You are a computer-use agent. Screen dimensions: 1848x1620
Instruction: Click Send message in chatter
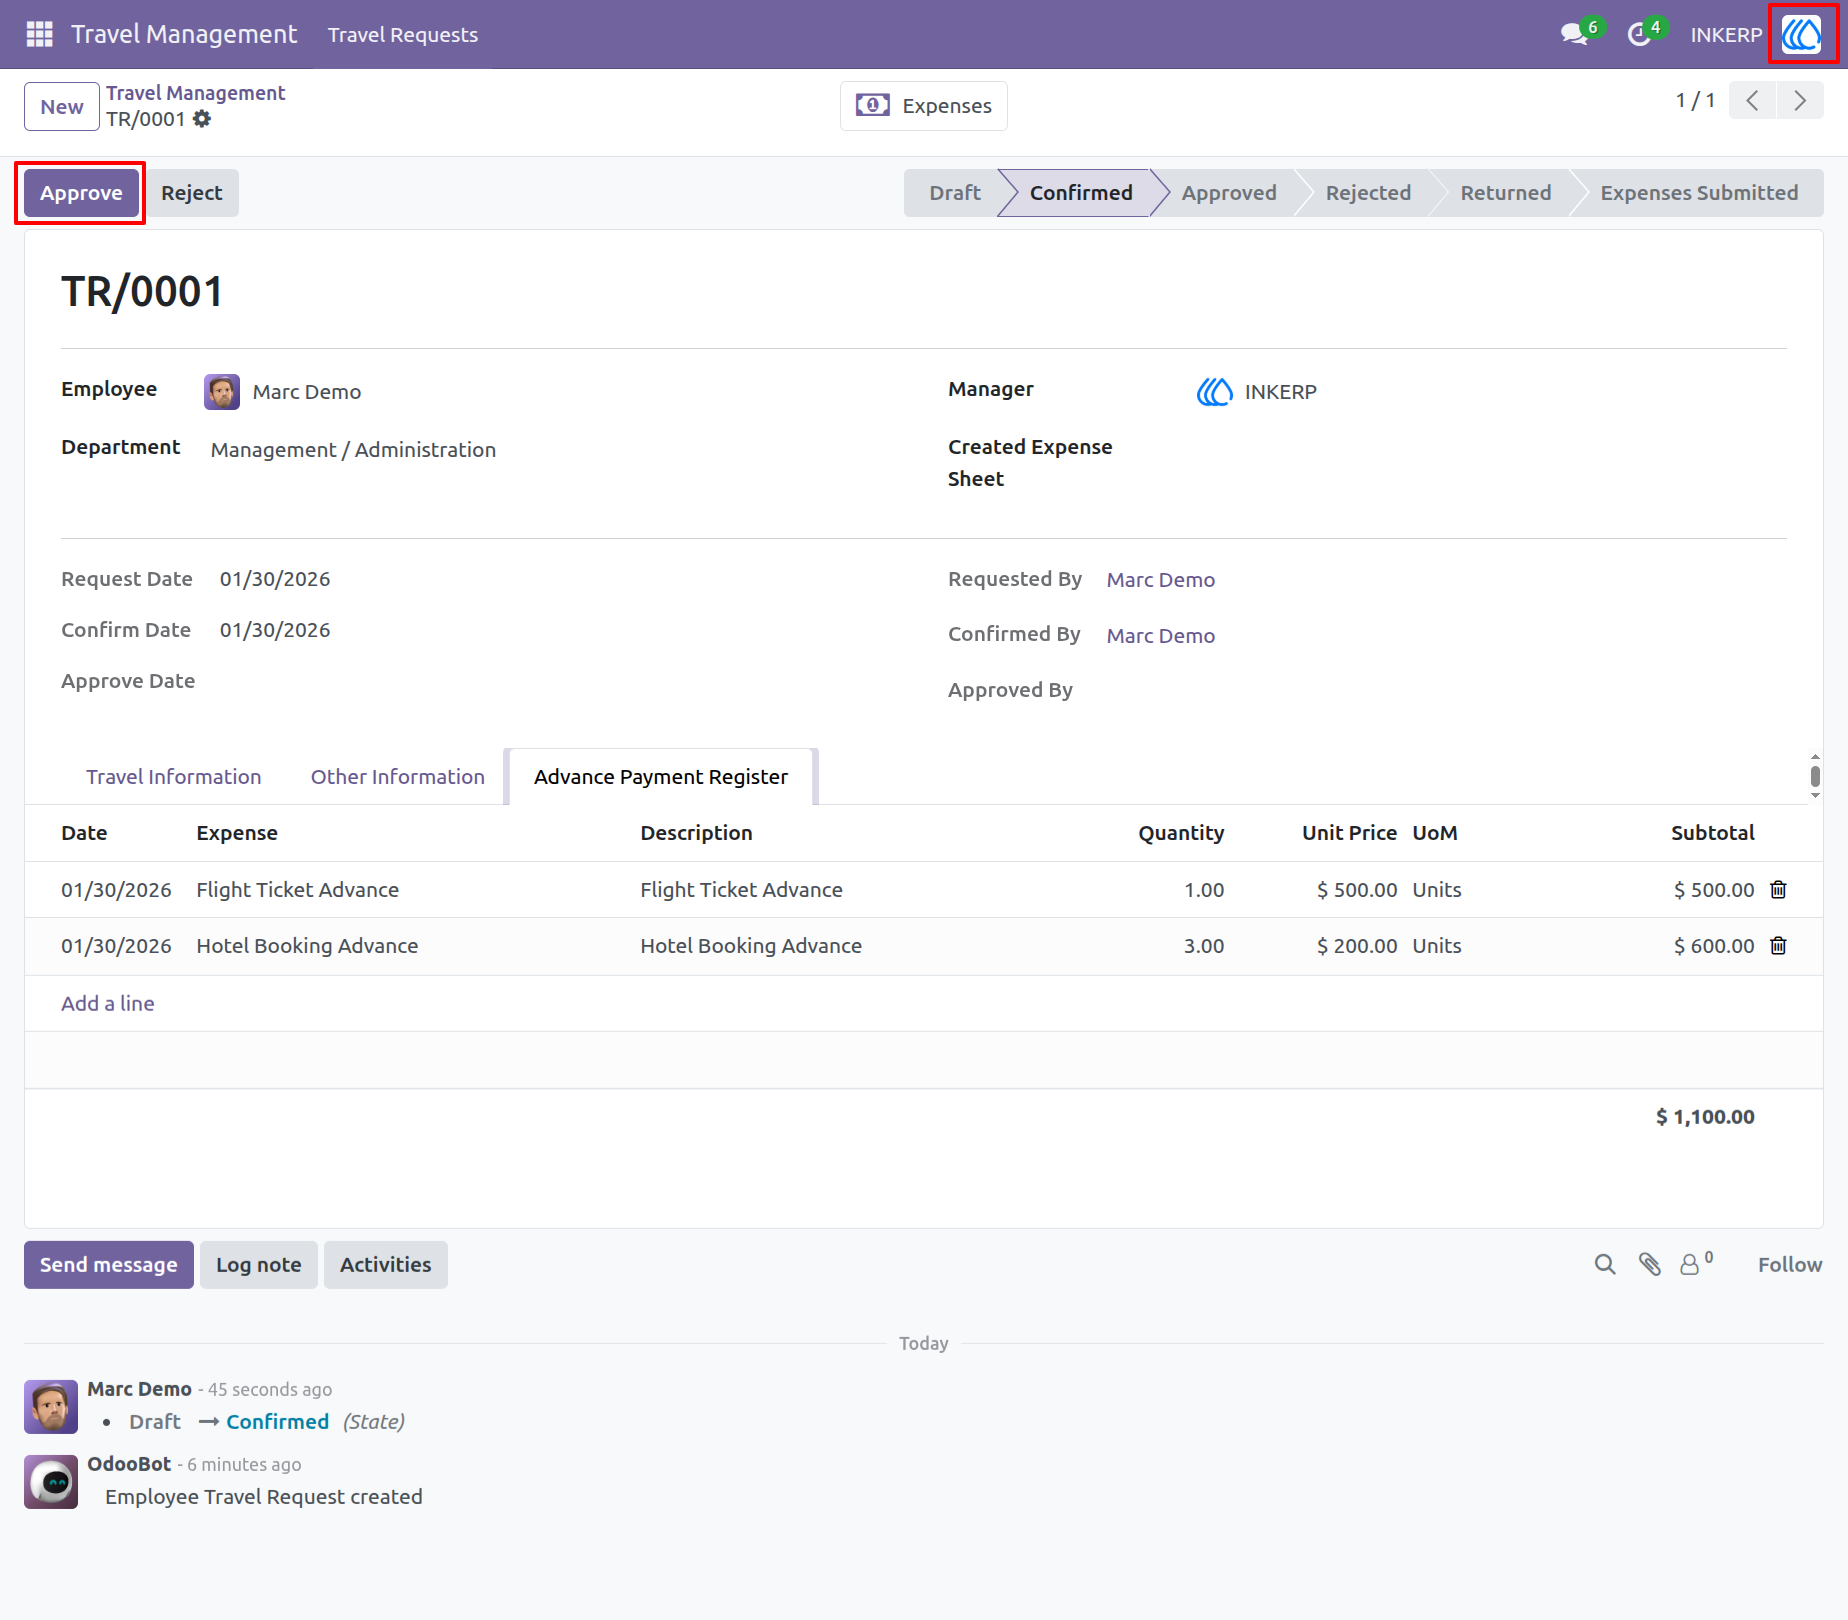(x=109, y=1265)
